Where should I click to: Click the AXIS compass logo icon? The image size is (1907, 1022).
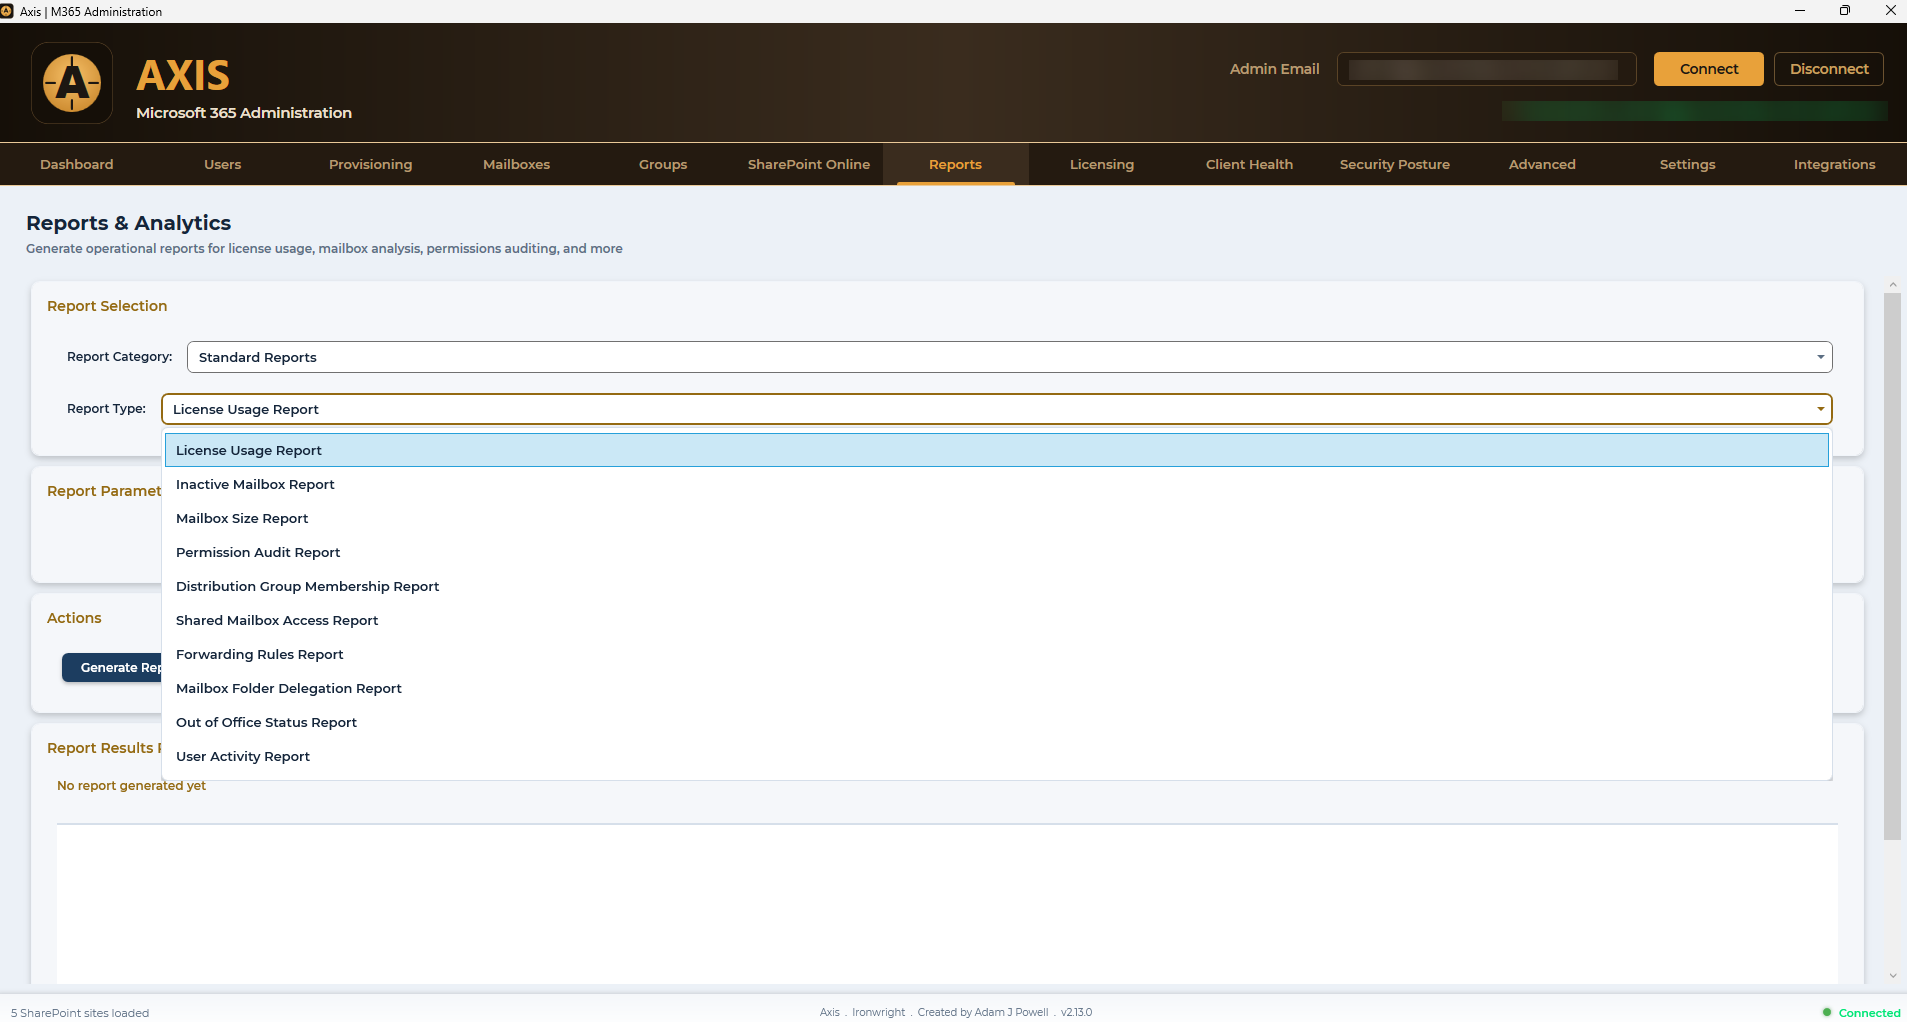(72, 83)
